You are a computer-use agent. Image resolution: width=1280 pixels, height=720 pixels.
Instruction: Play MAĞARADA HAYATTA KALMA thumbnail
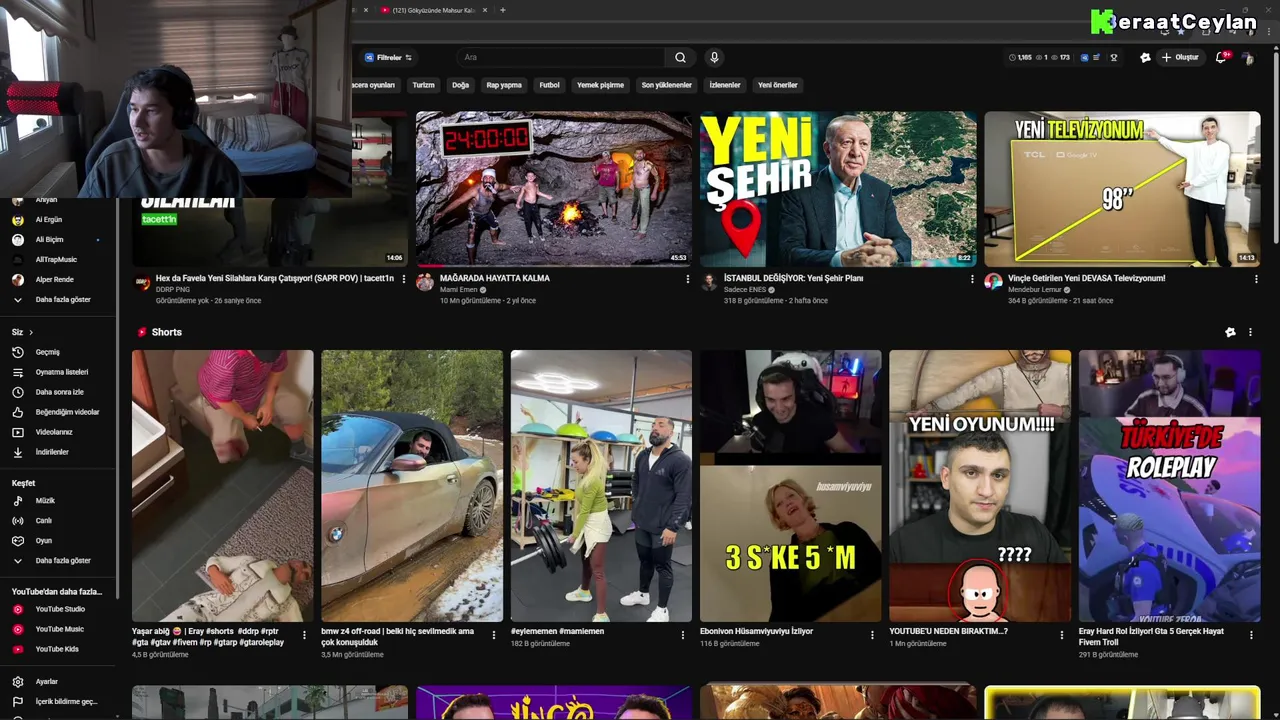pyautogui.click(x=554, y=188)
